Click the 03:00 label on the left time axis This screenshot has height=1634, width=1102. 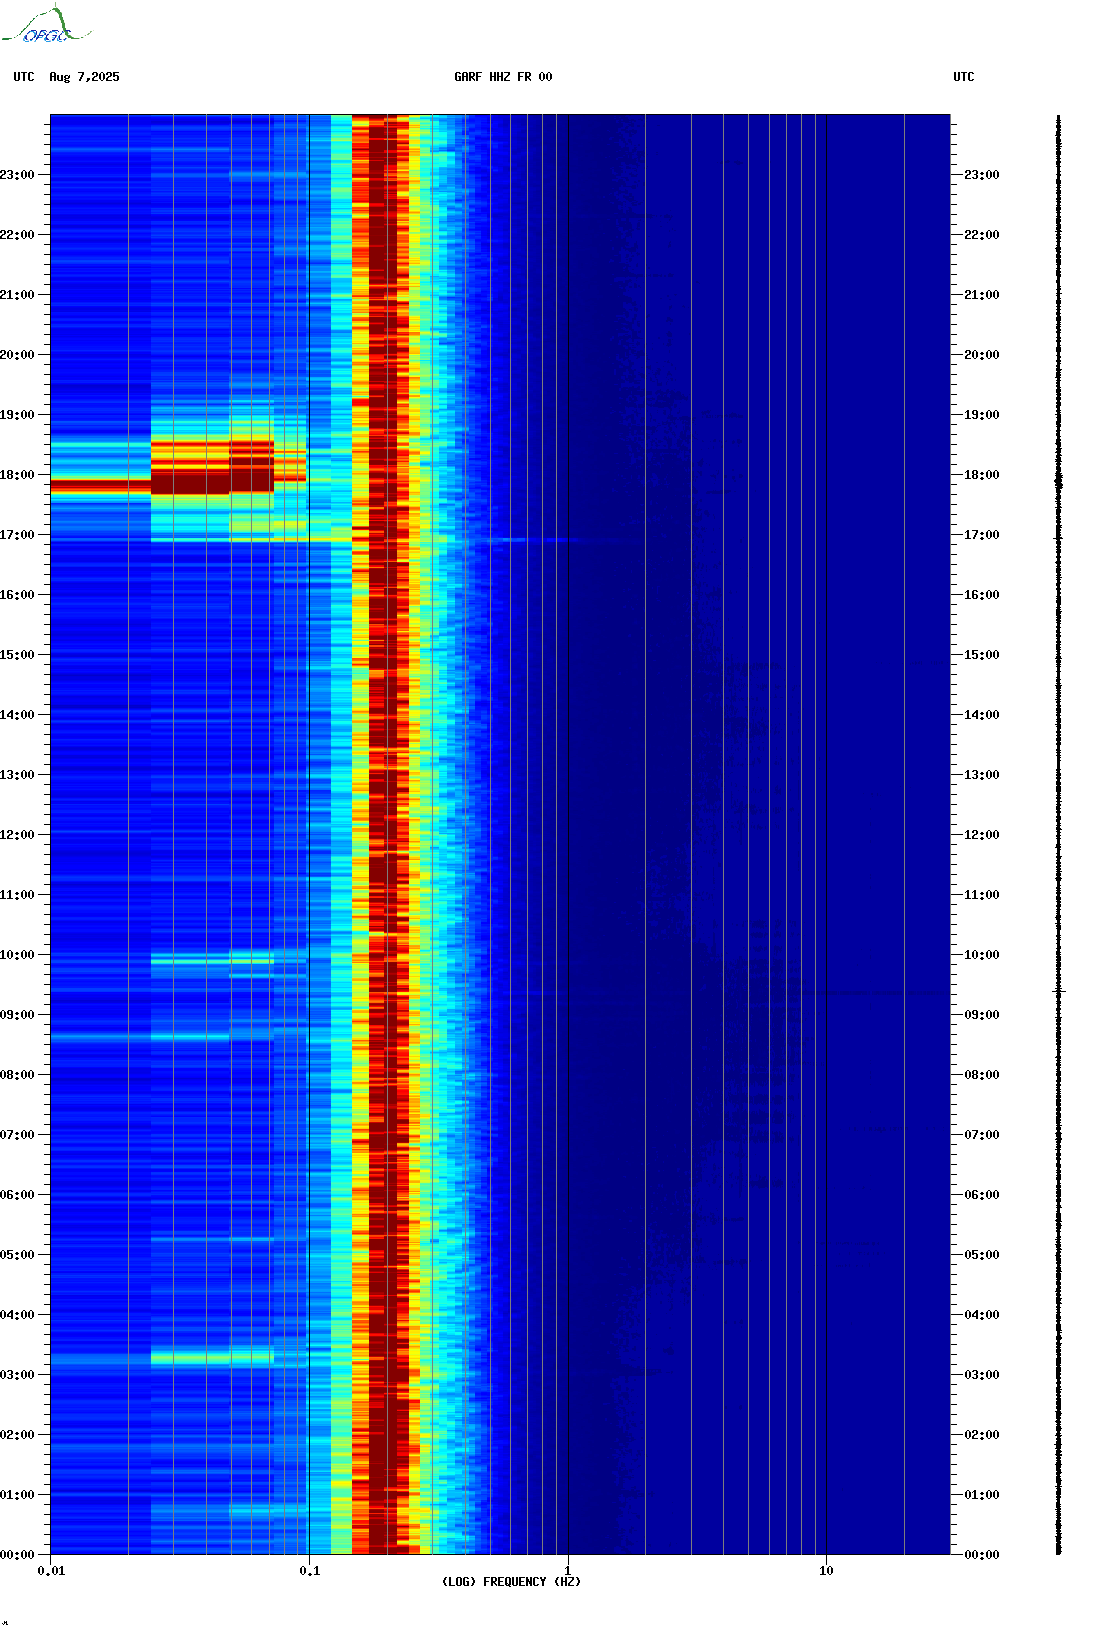point(17,1375)
